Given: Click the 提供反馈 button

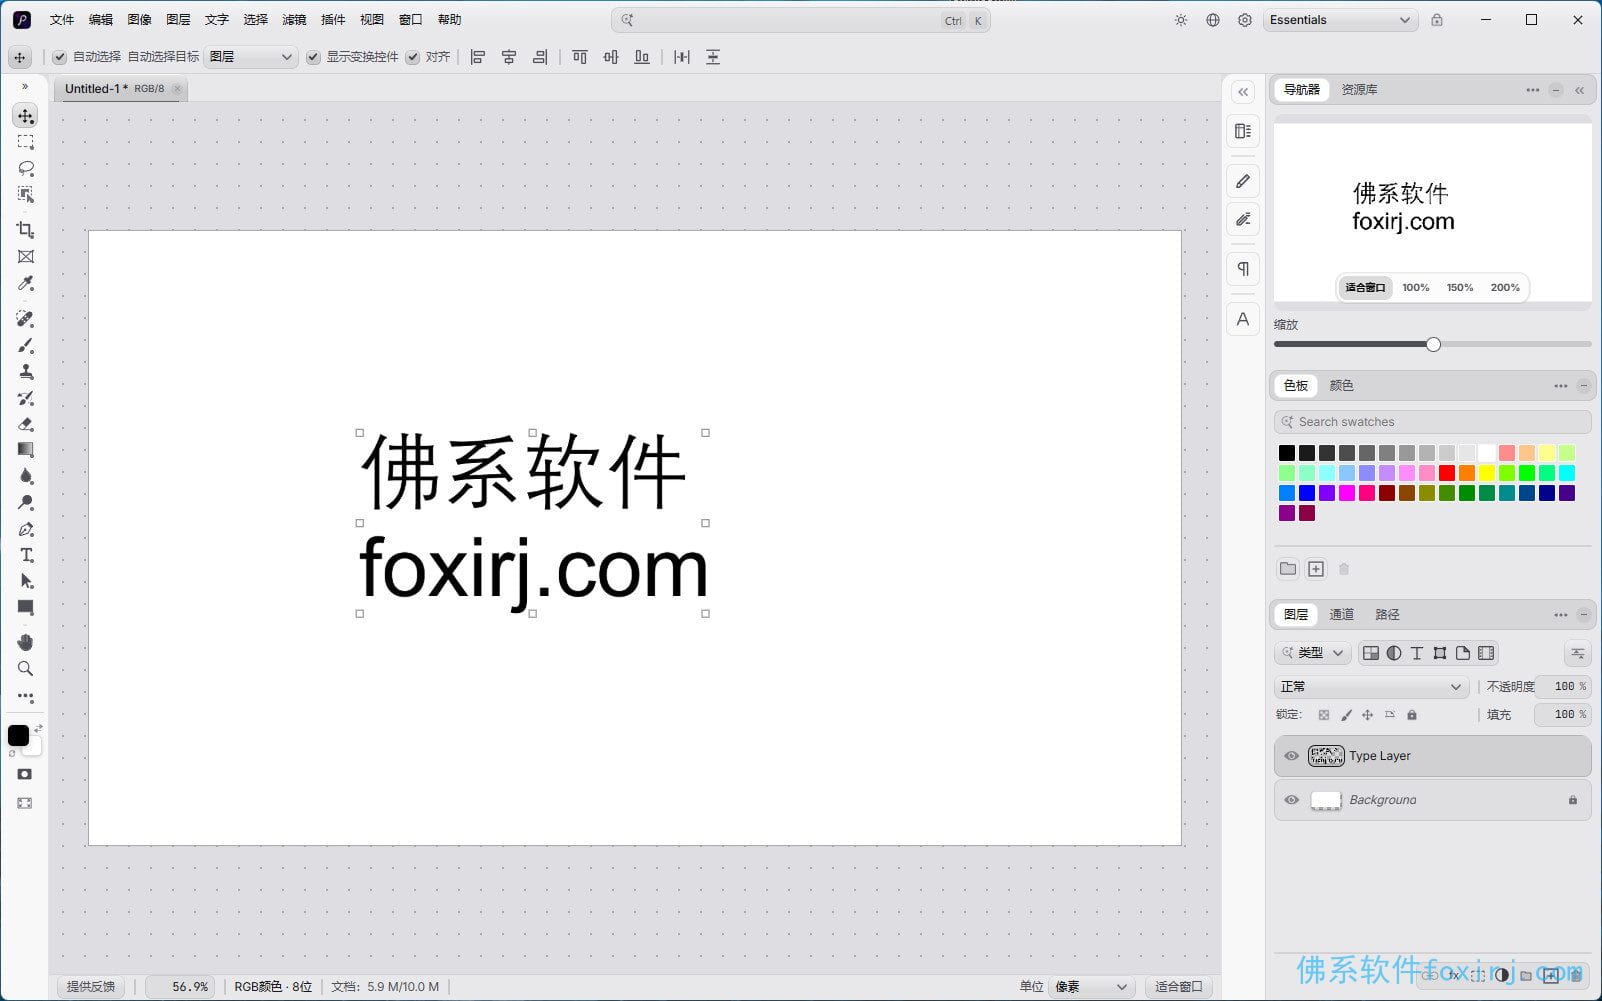Looking at the screenshot, I should 91,987.
